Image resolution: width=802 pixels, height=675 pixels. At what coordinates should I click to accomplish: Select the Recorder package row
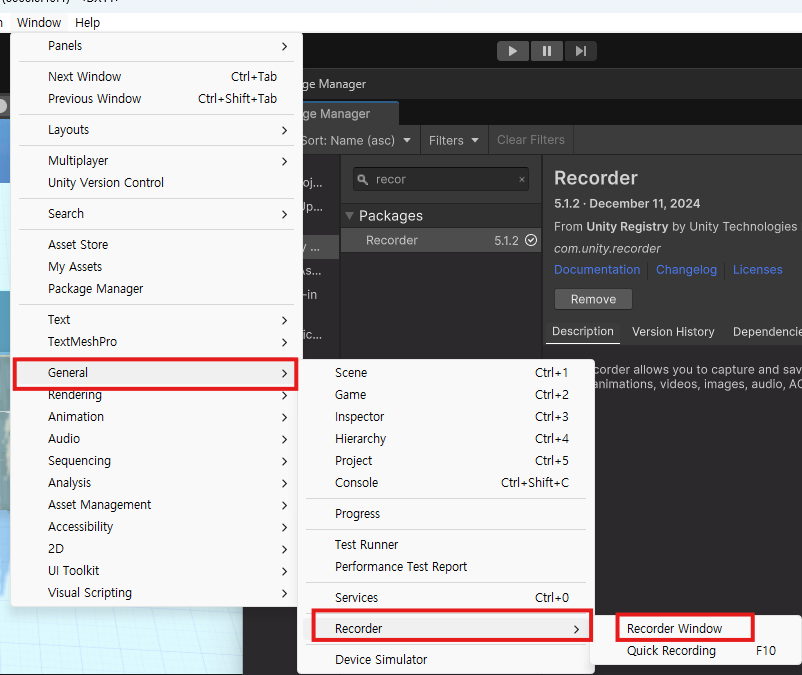(x=441, y=240)
